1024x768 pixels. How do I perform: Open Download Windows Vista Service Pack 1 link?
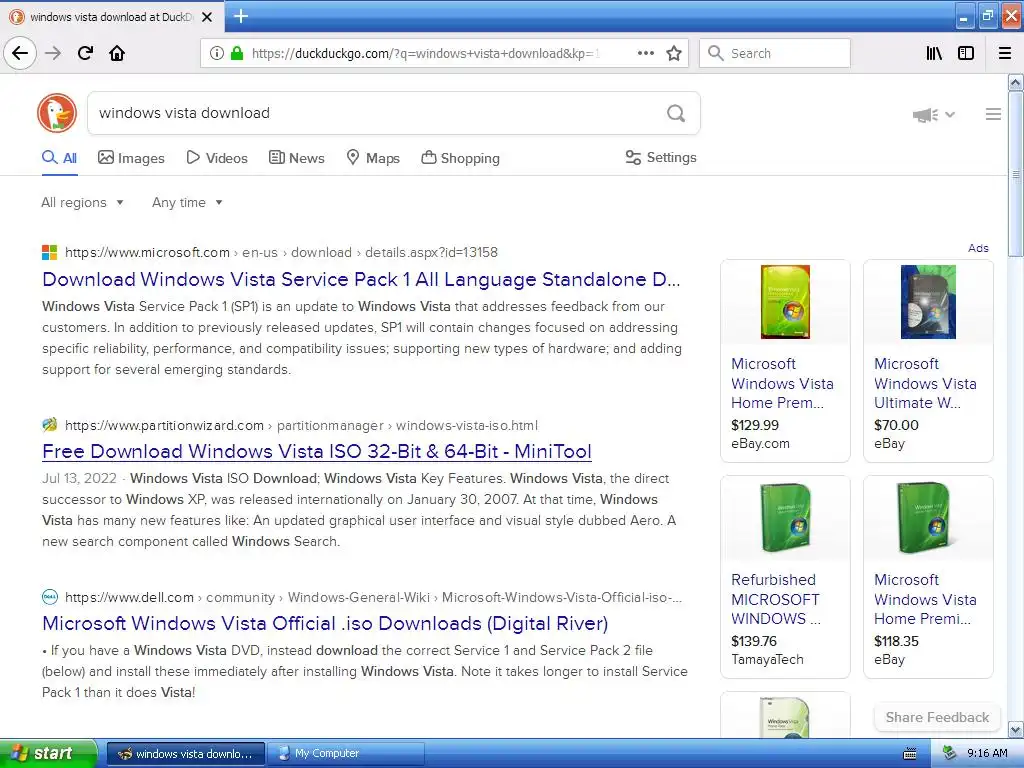pos(361,280)
